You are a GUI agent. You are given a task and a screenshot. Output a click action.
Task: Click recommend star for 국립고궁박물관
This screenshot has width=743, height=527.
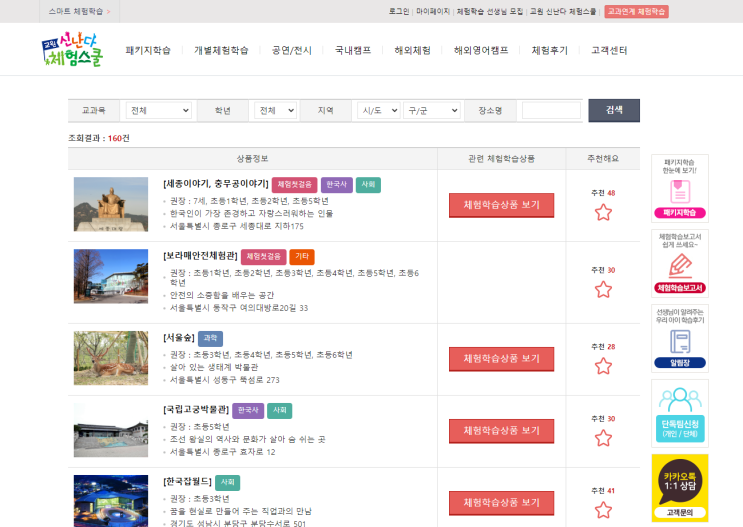(x=603, y=438)
